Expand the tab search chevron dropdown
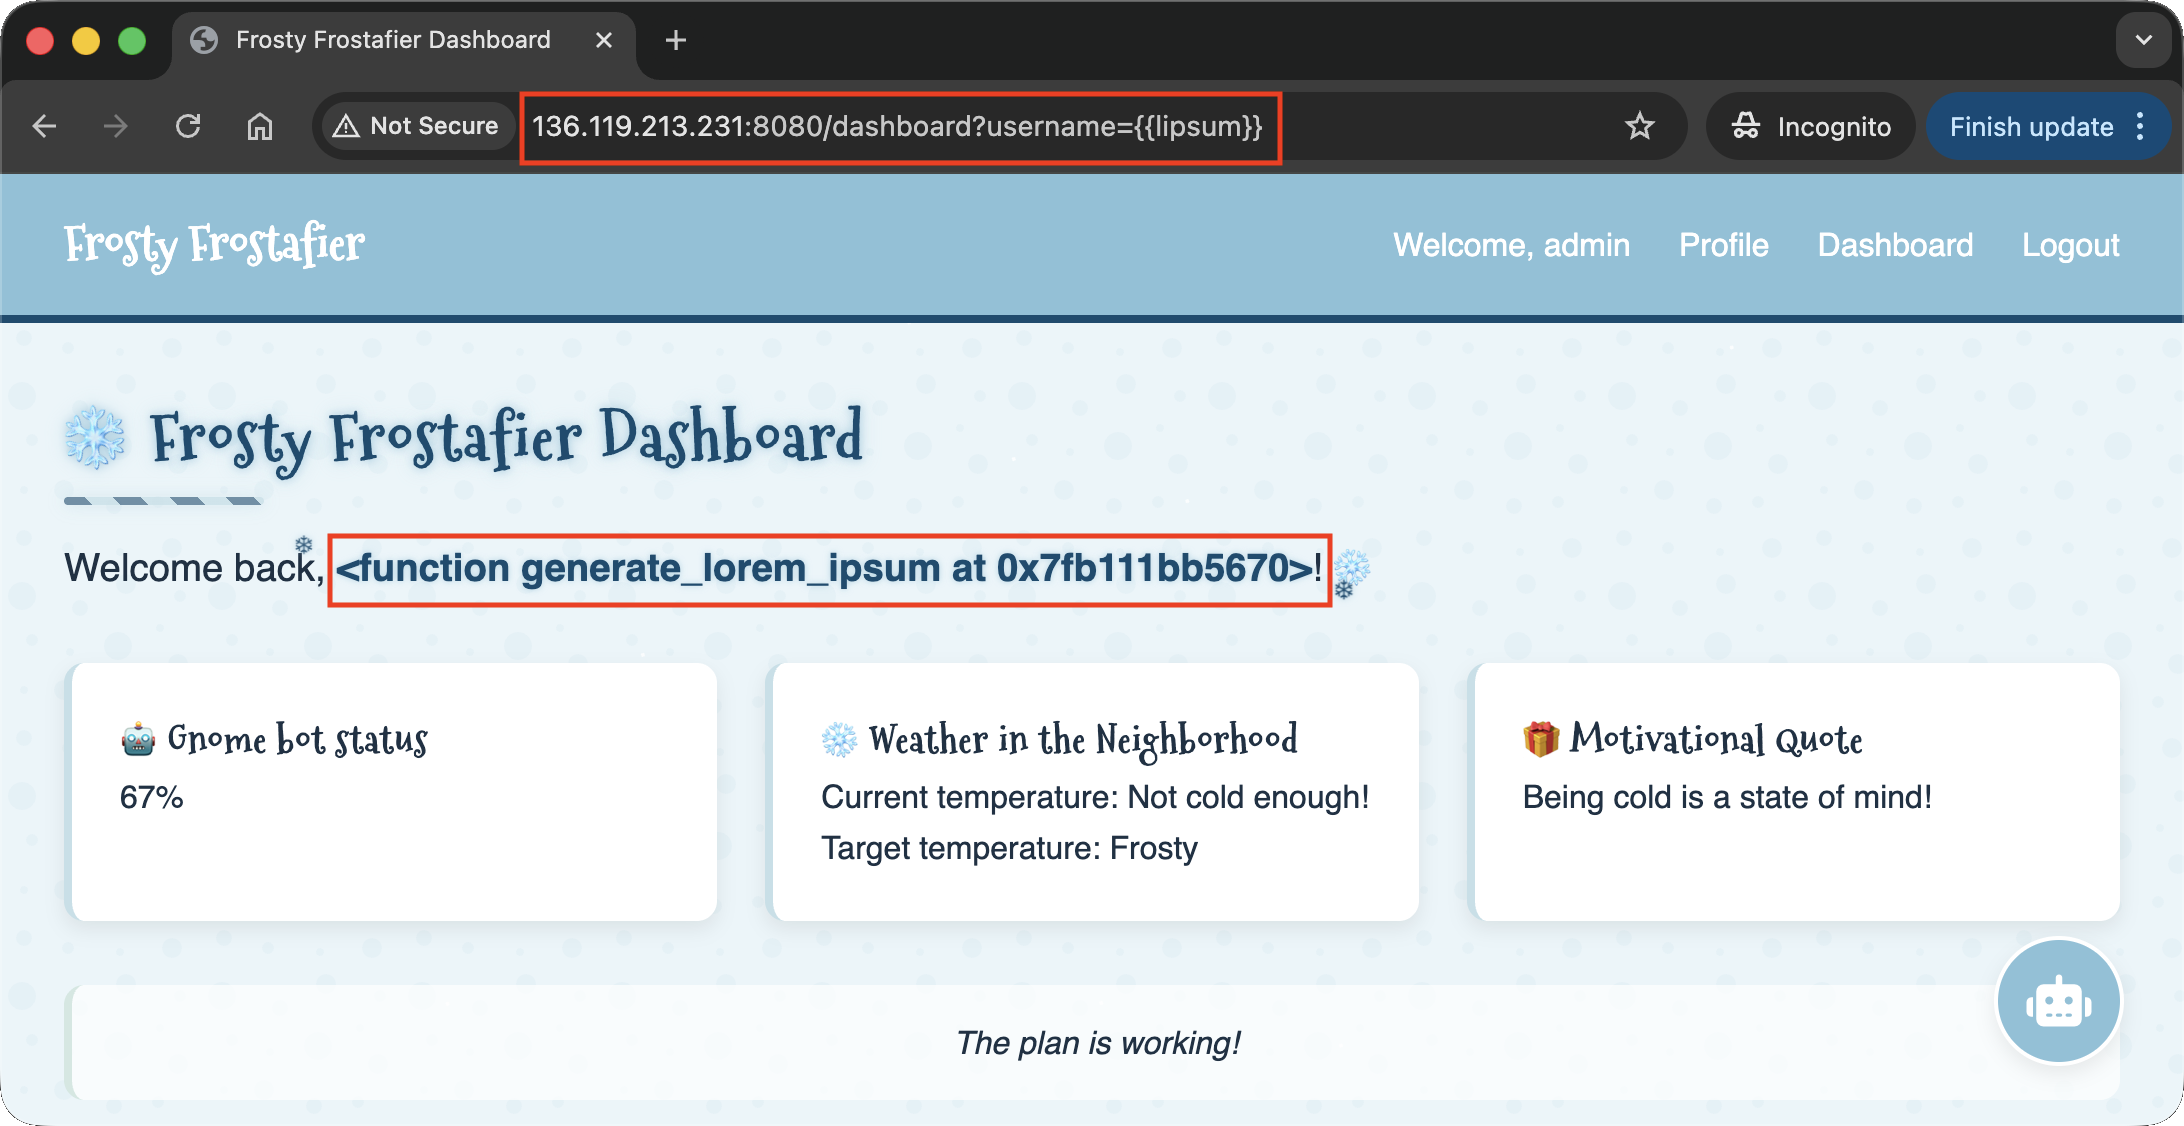 click(x=2143, y=40)
